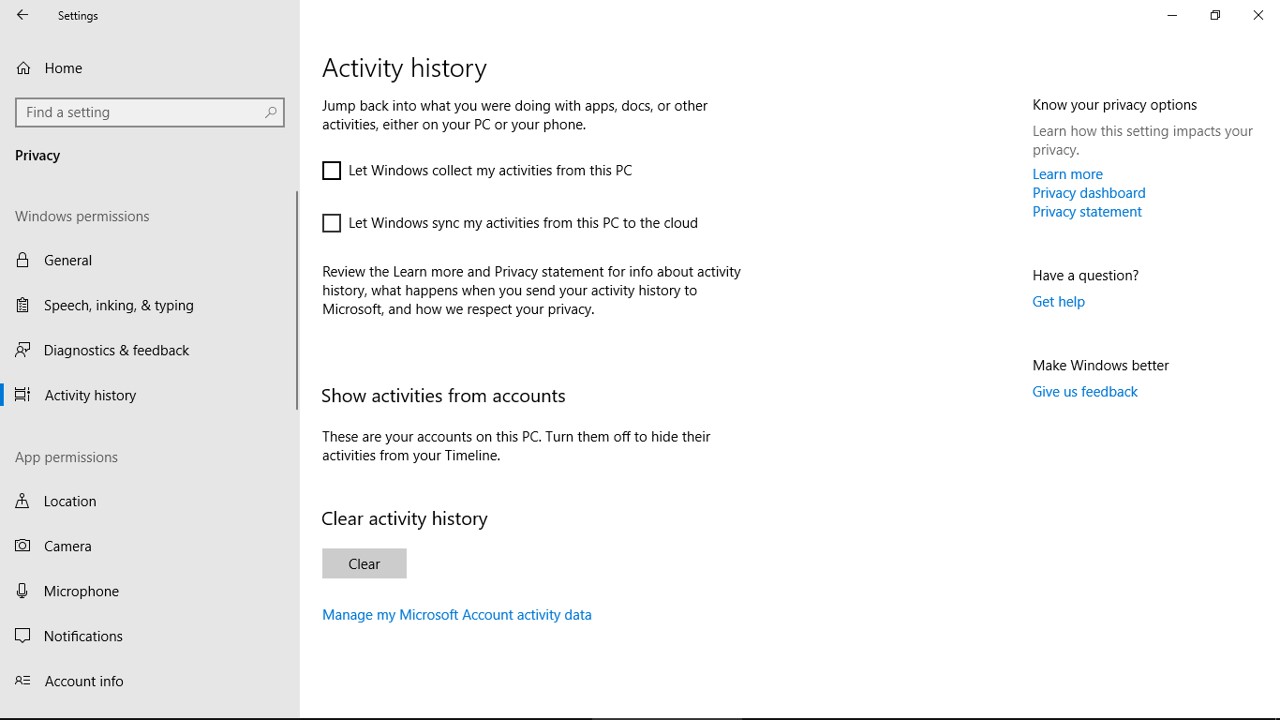Click the sidebar vertical scrollbar
1280x720 pixels.
point(297,300)
